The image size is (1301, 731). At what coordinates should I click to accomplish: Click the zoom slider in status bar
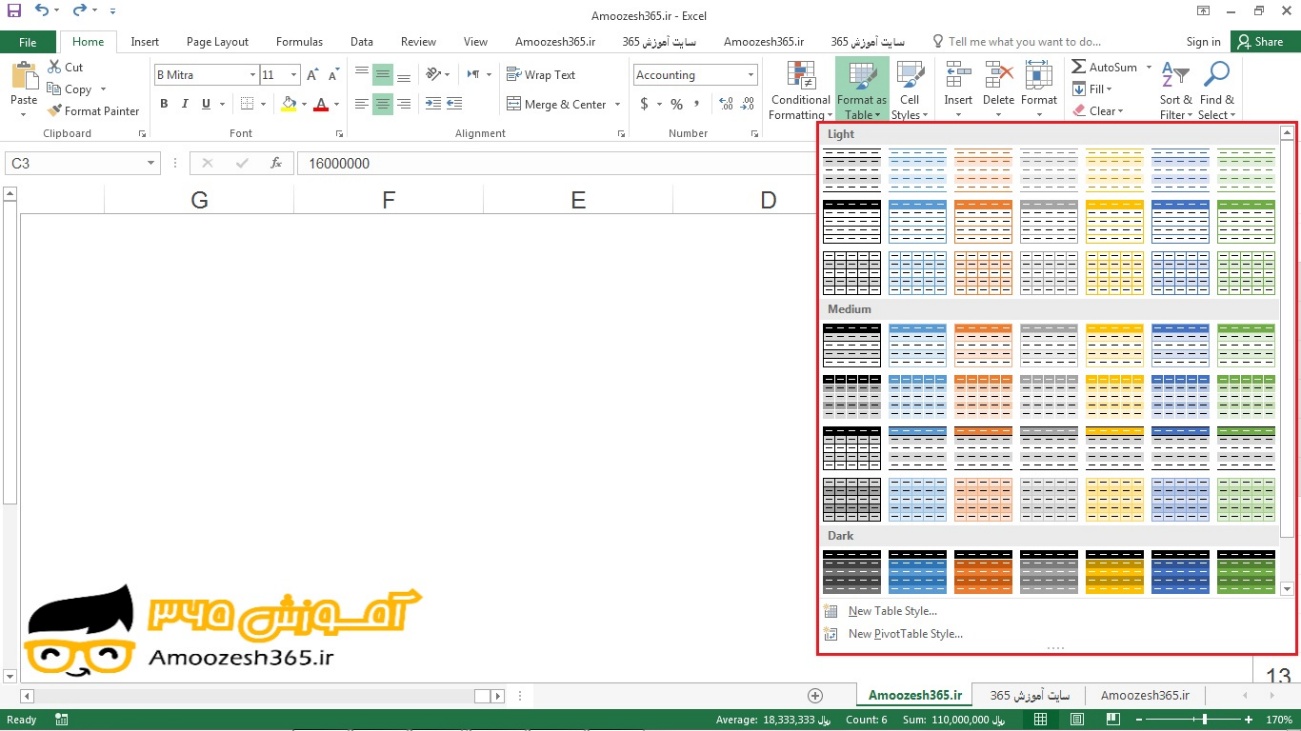click(x=1206, y=720)
